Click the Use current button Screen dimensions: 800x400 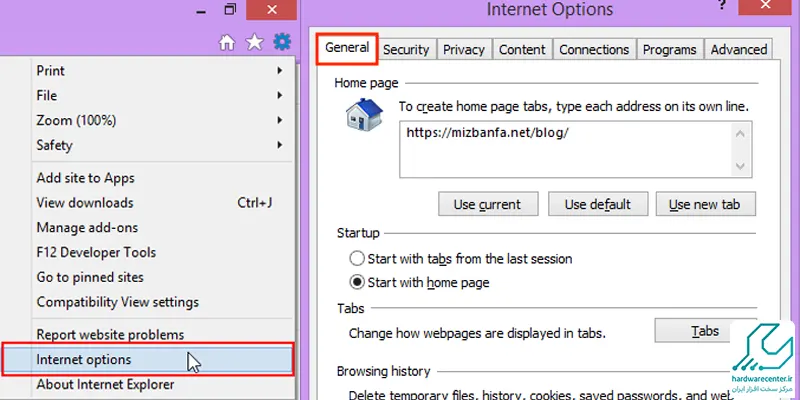(x=488, y=204)
